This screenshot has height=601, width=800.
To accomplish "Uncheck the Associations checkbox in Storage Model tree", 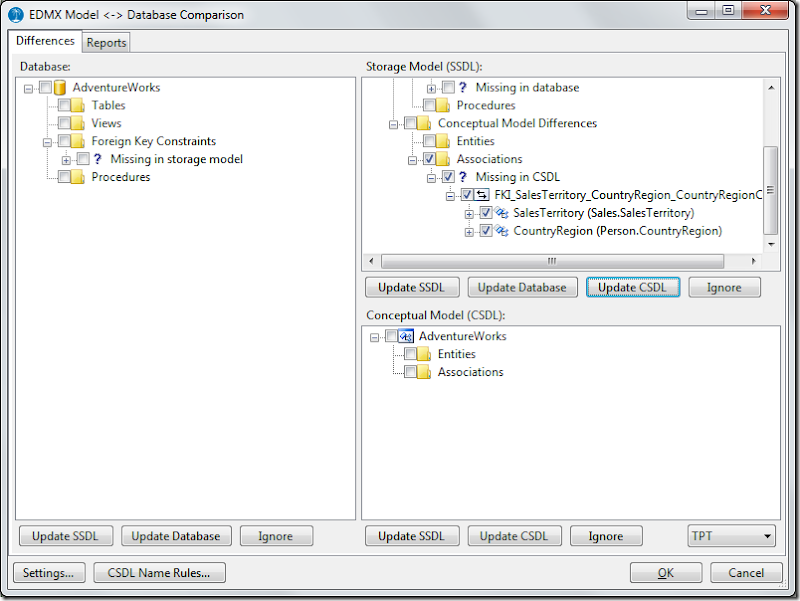I will pyautogui.click(x=430, y=159).
